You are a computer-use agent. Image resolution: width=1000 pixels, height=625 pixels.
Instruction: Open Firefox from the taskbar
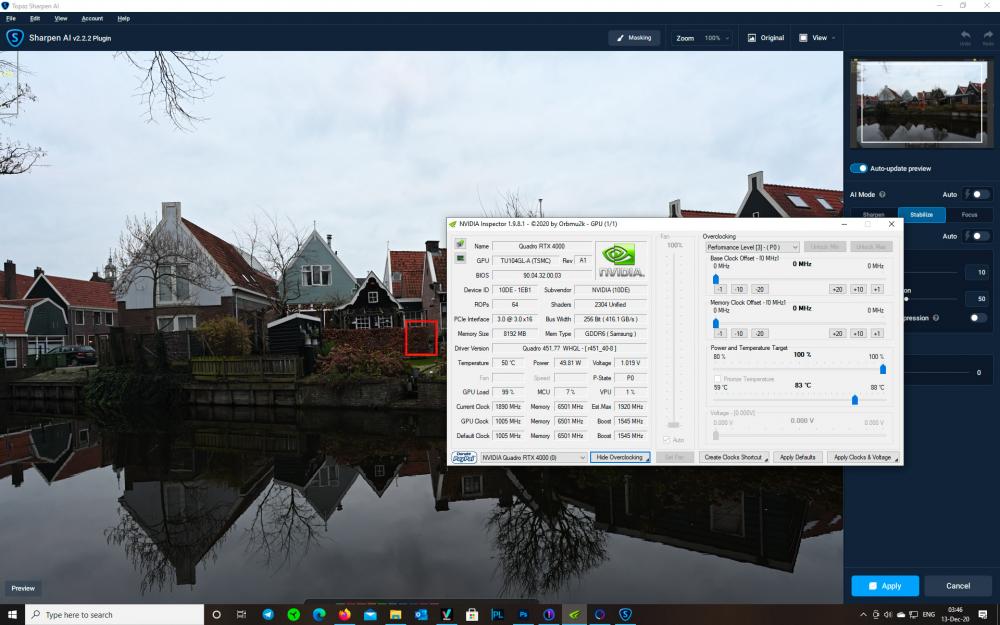click(344, 614)
